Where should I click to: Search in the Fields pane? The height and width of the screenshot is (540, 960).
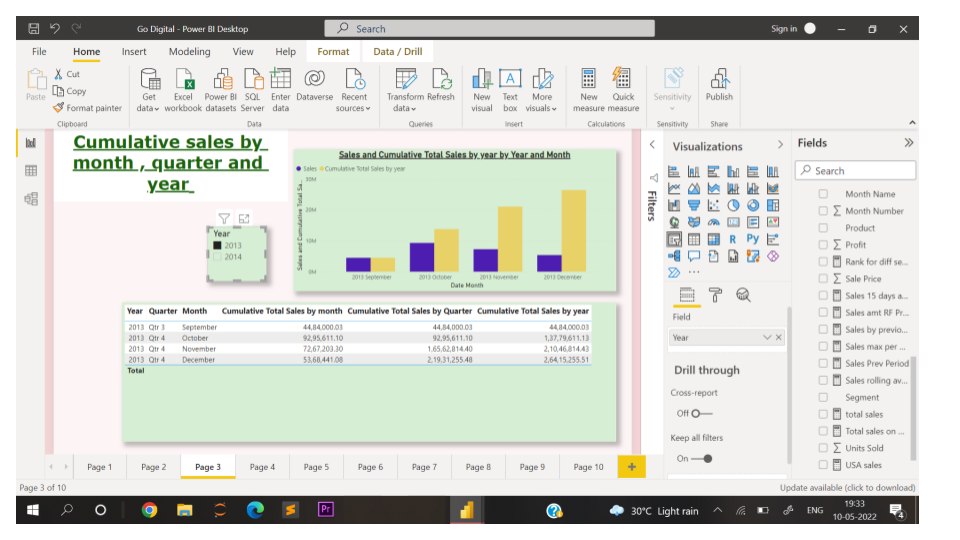tap(855, 170)
